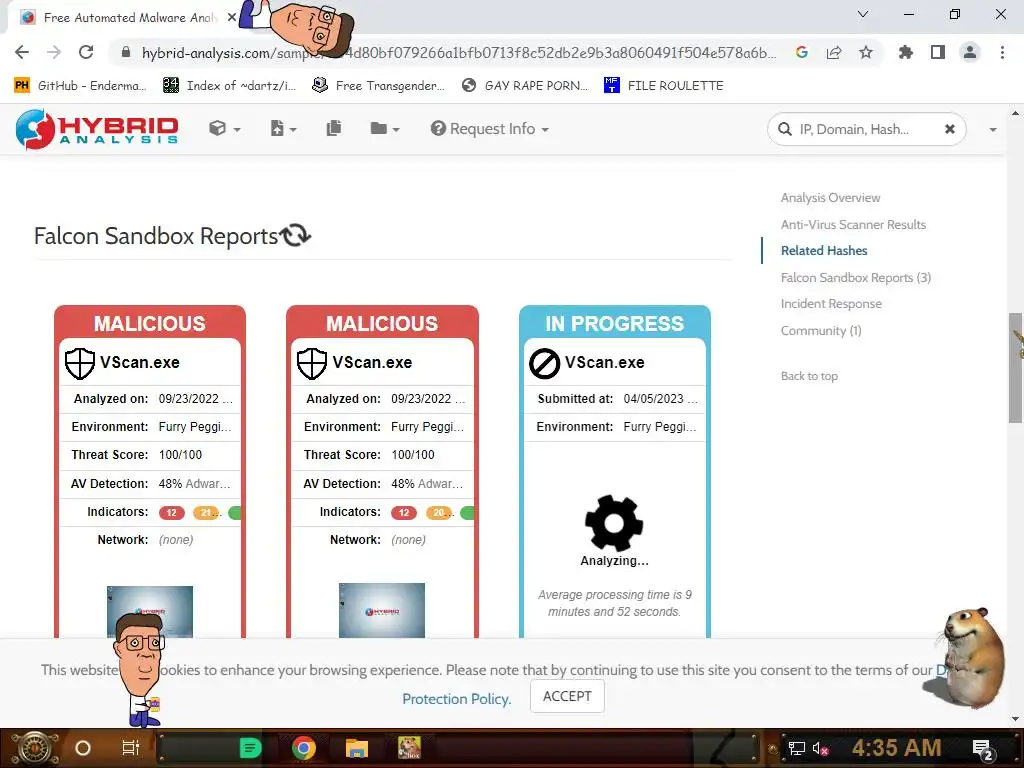Open Chrome profile avatar menu
Viewport: 1024px width, 768px height.
[x=970, y=52]
